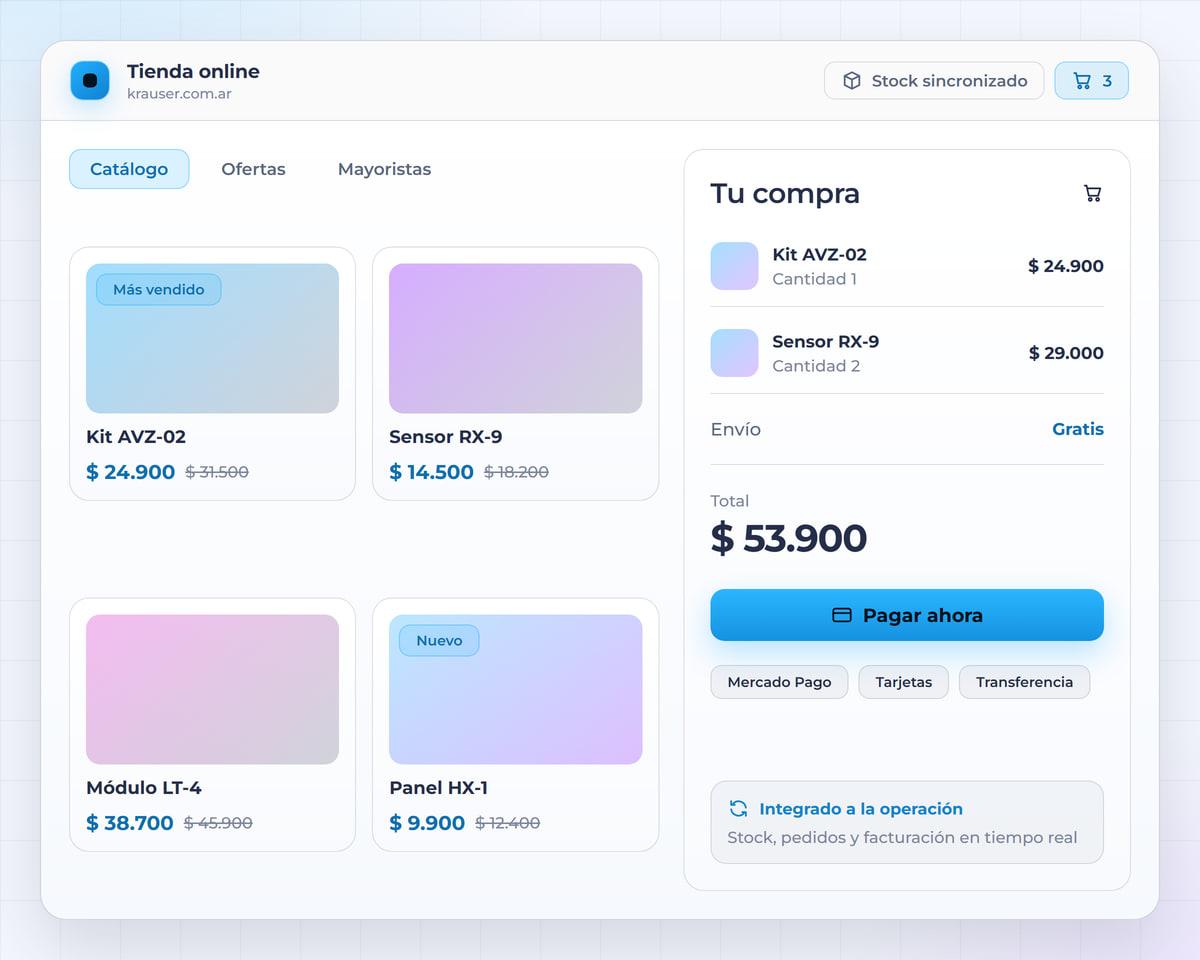Click the Tu compra heading
1200x960 pixels.
point(785,193)
